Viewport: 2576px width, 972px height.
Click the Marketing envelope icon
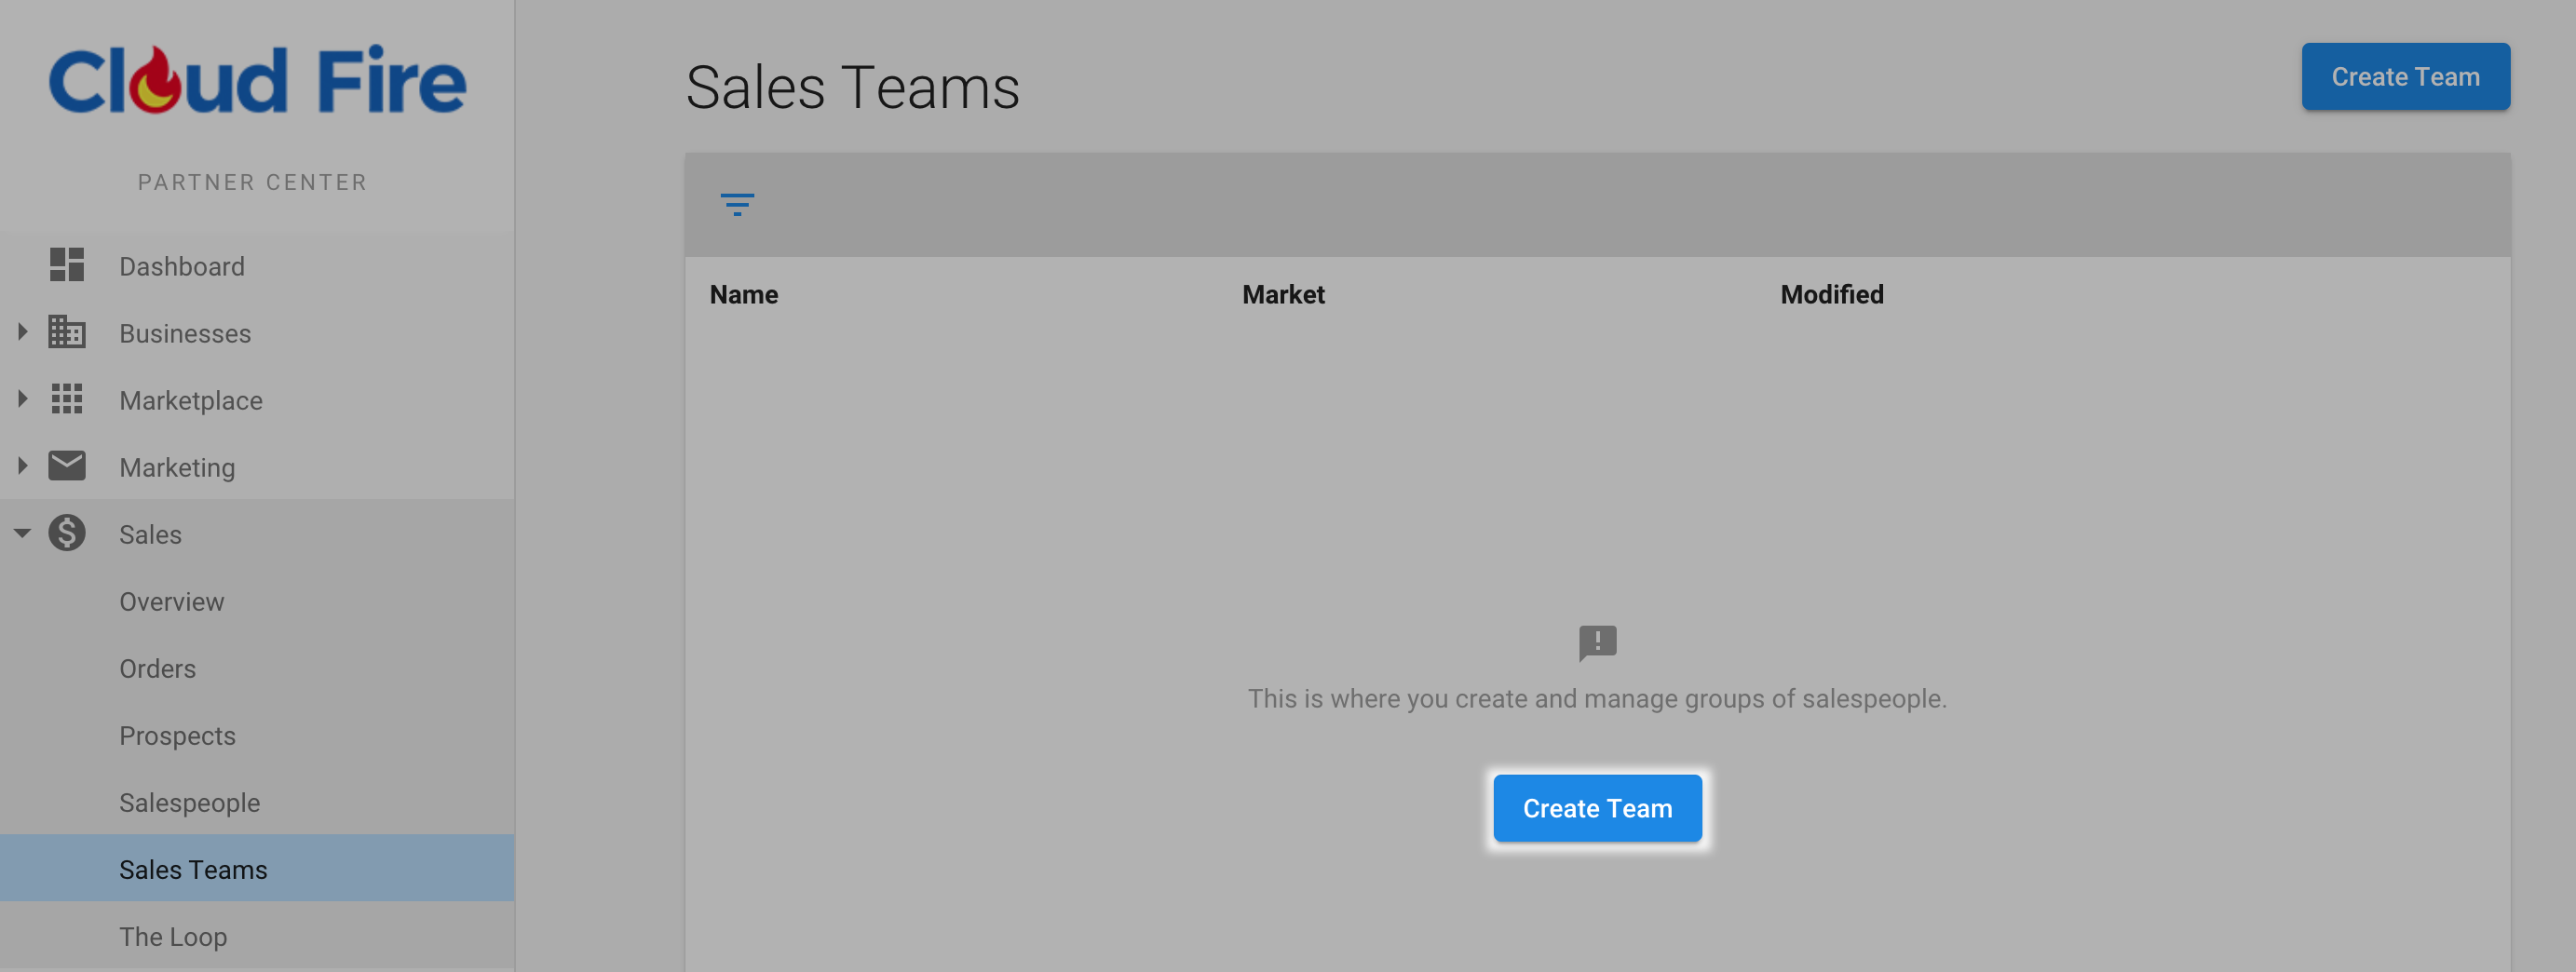pyautogui.click(x=67, y=466)
